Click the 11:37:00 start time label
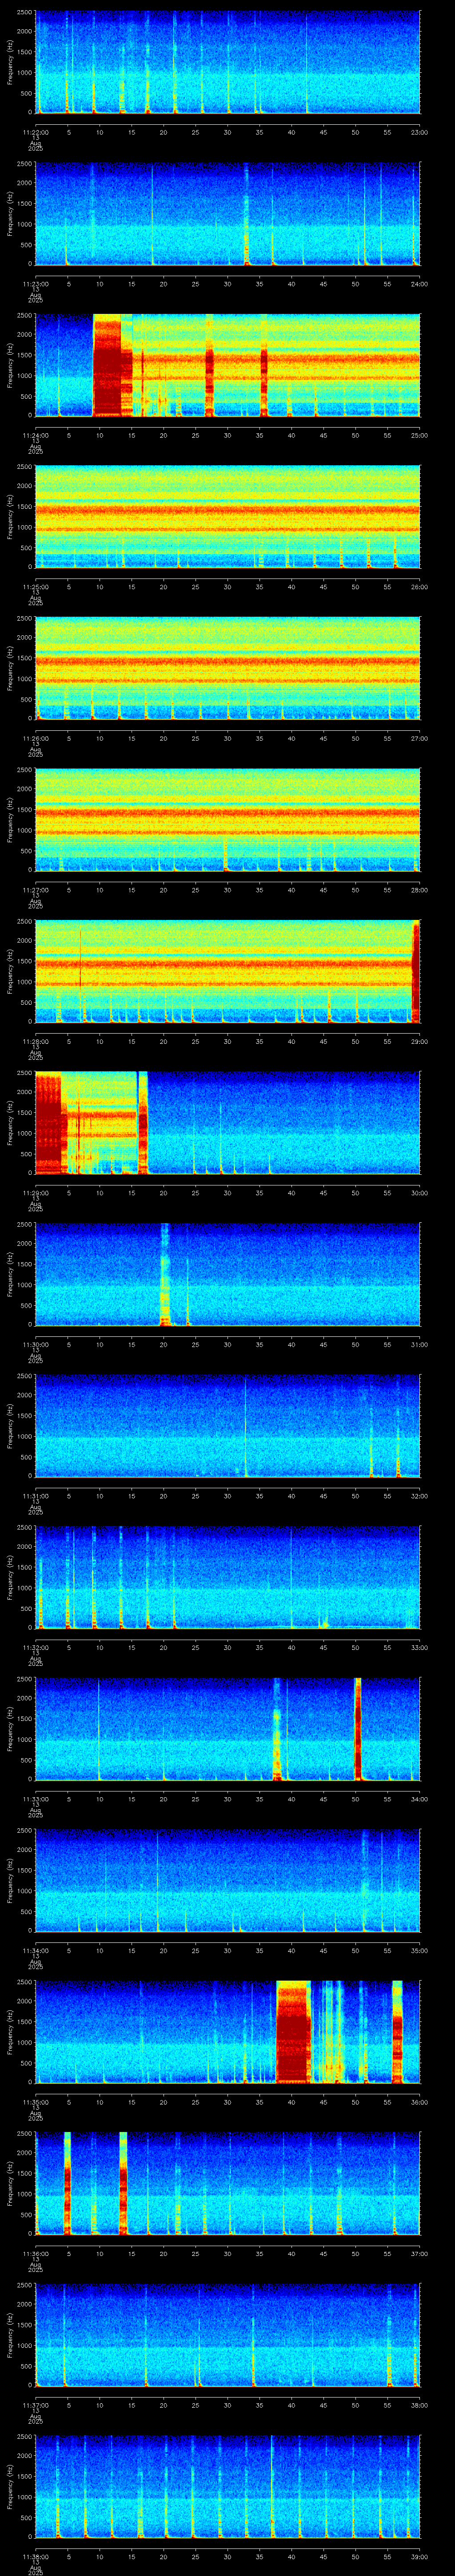The width and height of the screenshot is (455, 2576). 35,2405
